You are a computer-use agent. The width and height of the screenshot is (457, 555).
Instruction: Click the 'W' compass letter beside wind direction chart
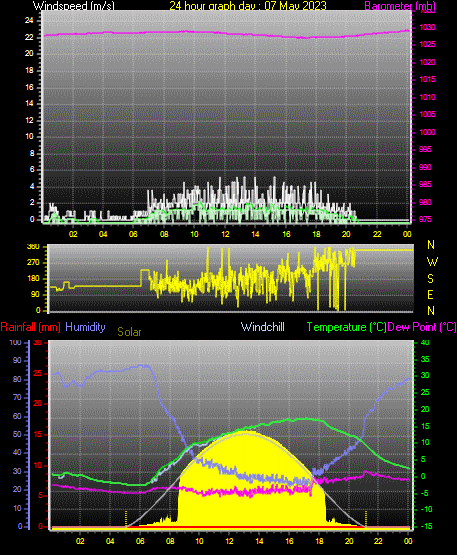pos(432,262)
